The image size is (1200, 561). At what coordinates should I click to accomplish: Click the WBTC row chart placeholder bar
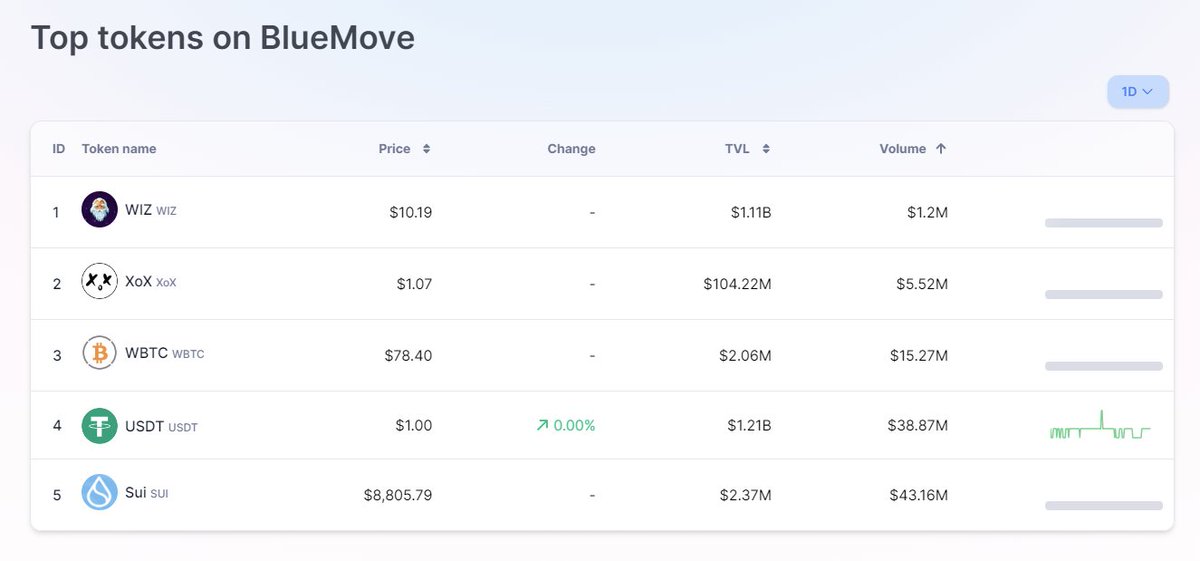point(1104,367)
